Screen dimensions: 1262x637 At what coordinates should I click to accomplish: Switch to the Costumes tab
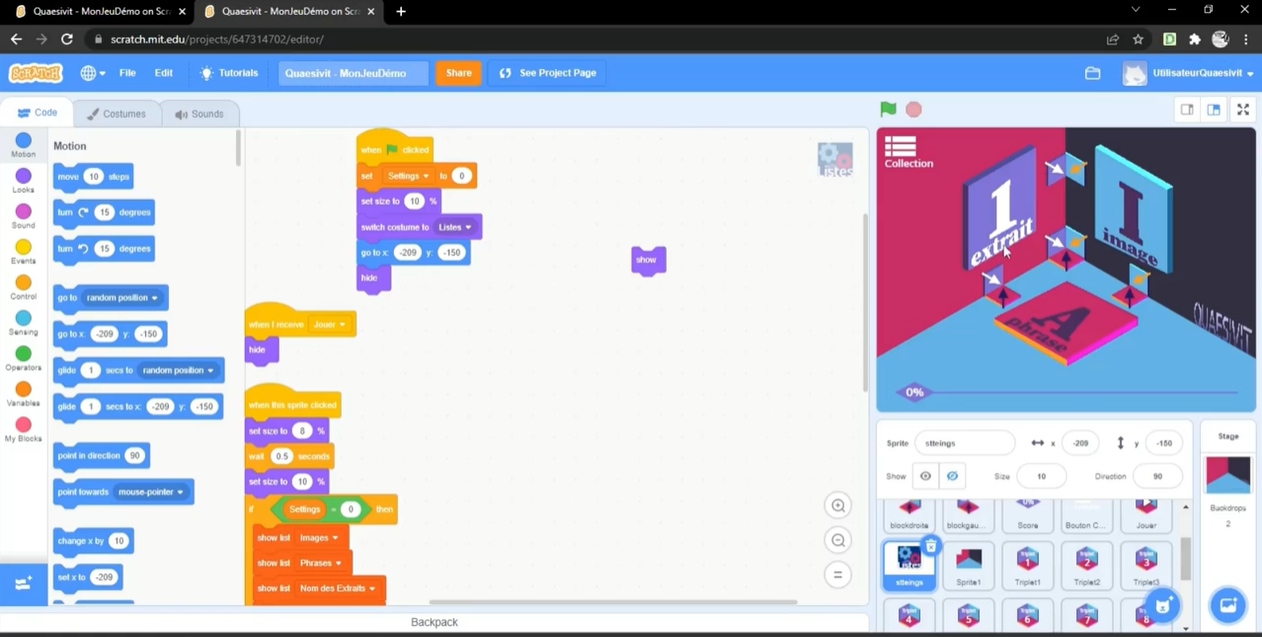(116, 114)
